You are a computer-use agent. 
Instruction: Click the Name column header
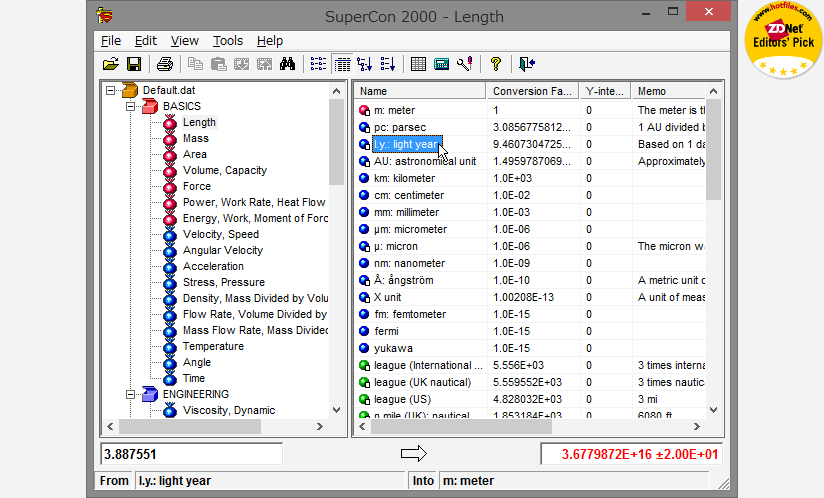coord(420,91)
